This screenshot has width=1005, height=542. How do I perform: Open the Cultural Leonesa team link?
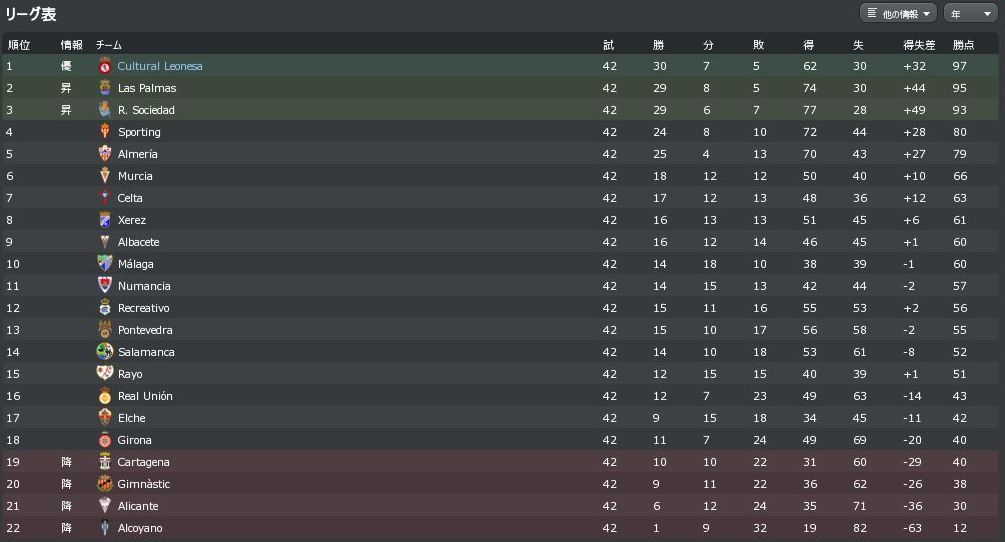[x=160, y=66]
